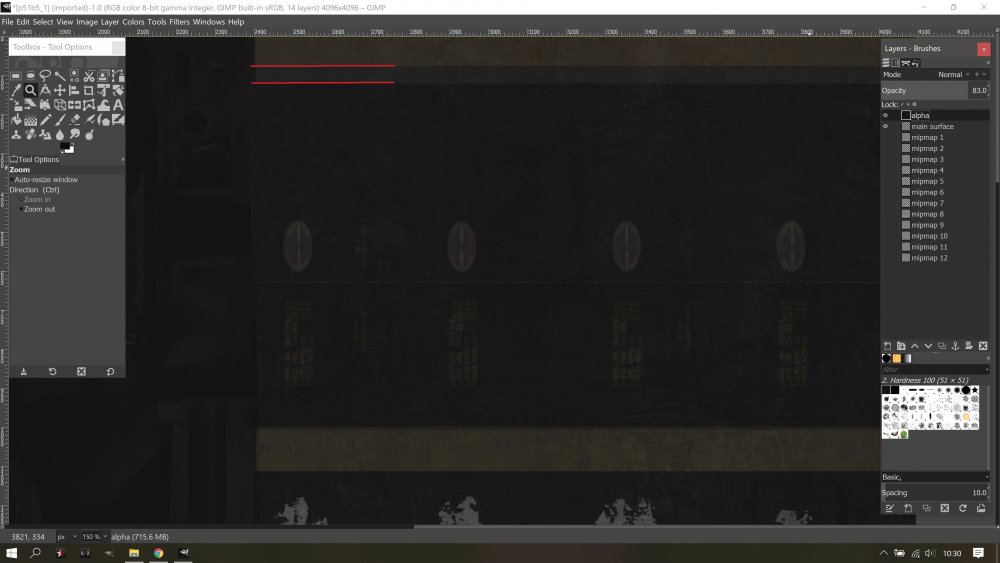Toggle visibility of the alpha layer
1000x563 pixels.
885,115
